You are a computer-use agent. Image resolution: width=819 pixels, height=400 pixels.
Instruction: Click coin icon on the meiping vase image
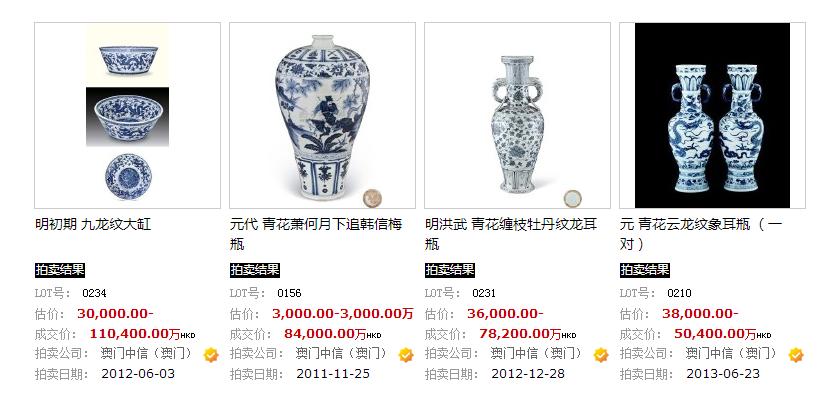[x=372, y=198]
